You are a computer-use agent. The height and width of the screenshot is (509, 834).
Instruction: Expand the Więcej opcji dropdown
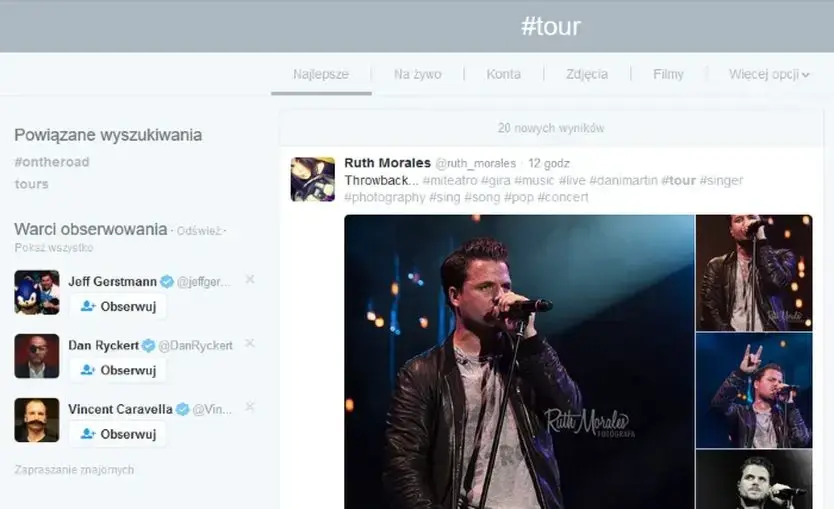click(768, 74)
